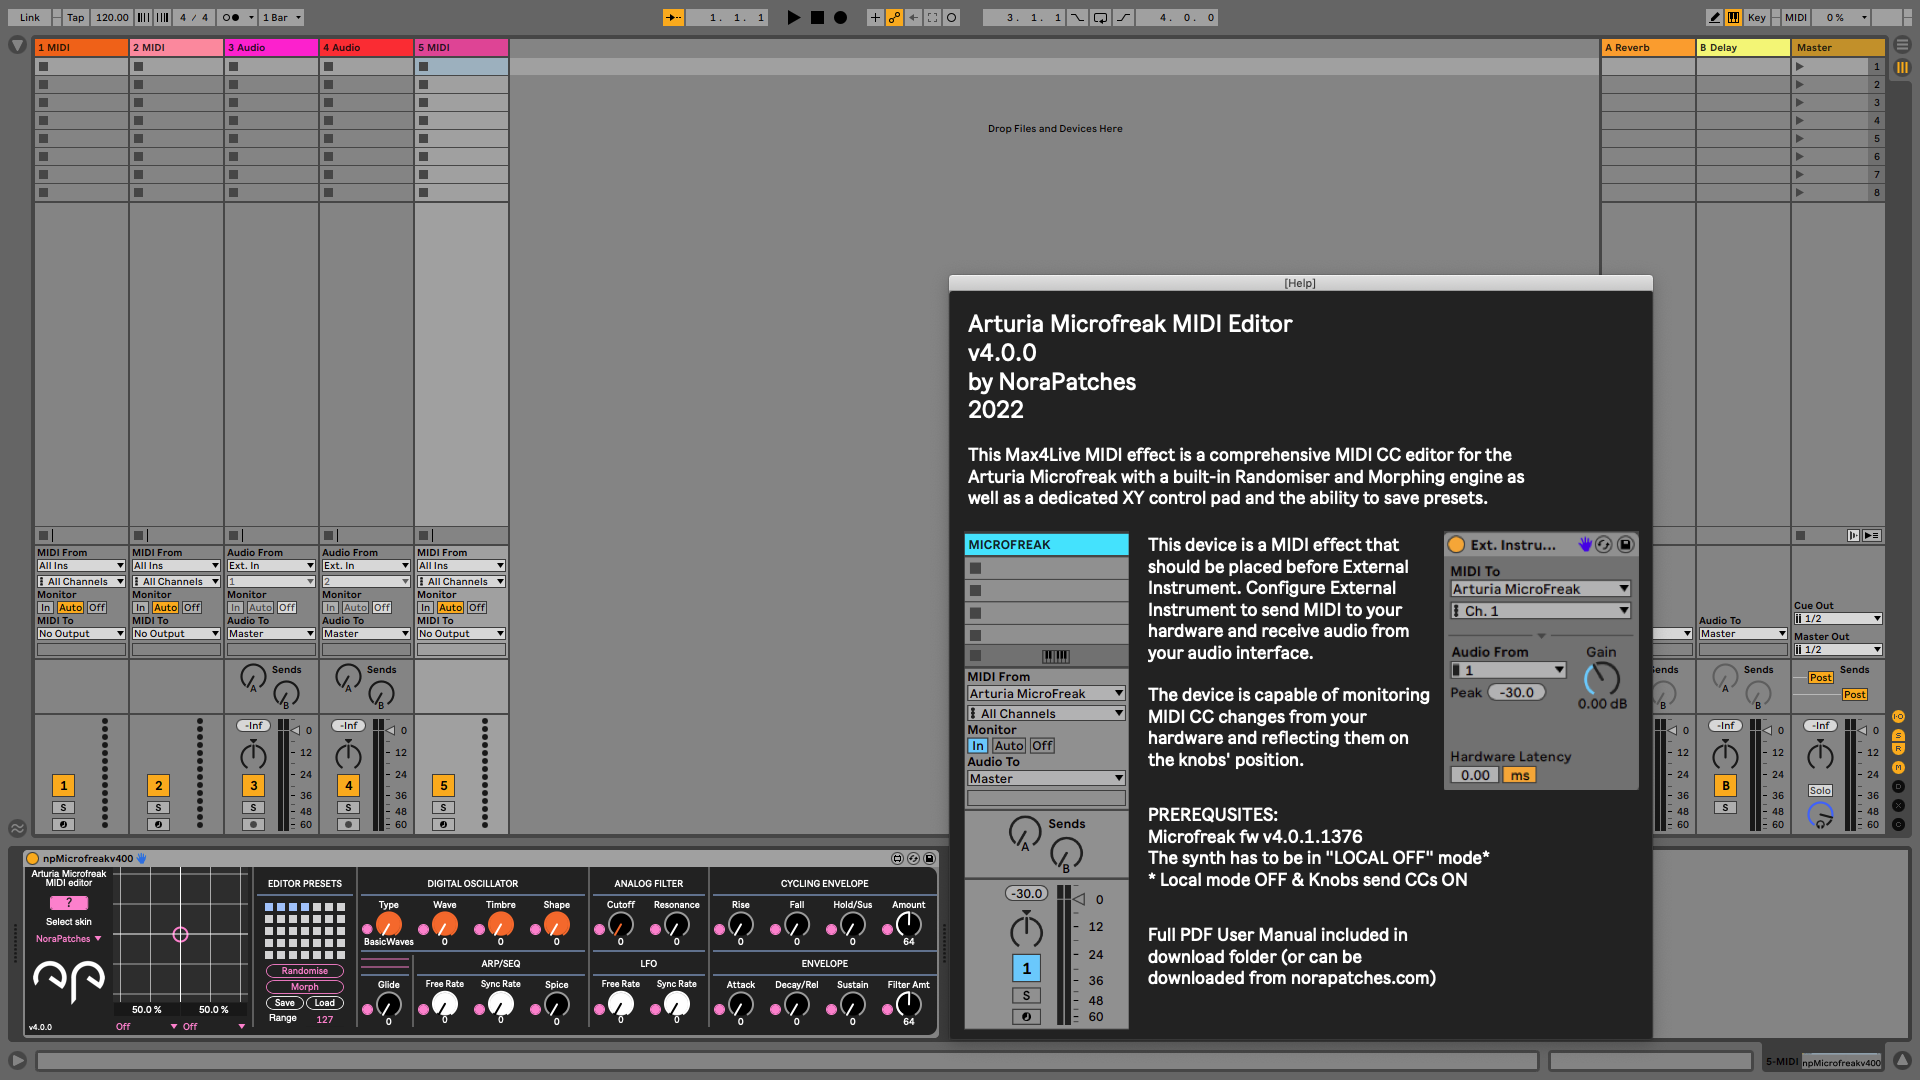Click the Cutoff knob in Analog Filter
Viewport: 1920px width, 1080px height.
coord(620,924)
